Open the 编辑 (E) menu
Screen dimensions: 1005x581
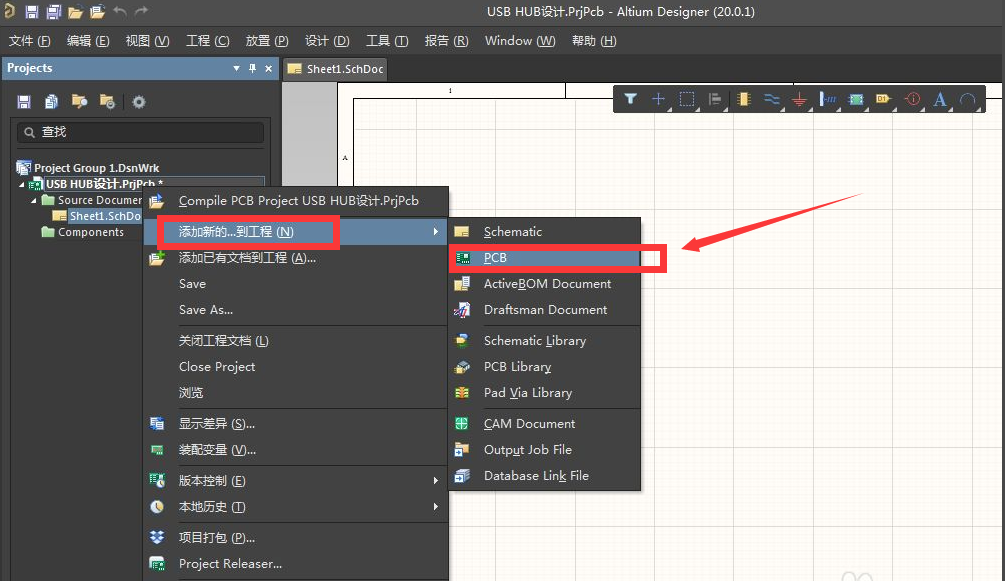click(x=88, y=41)
